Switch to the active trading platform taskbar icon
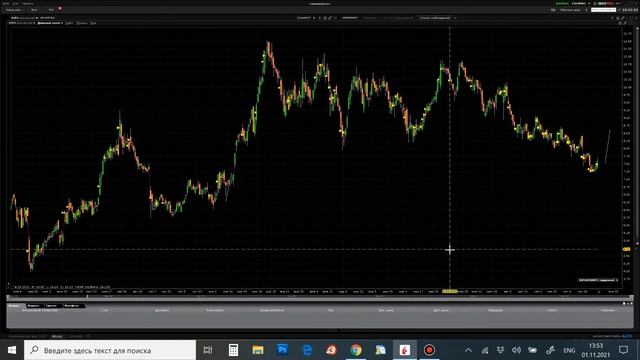This screenshot has height=360, width=640. tap(405, 350)
